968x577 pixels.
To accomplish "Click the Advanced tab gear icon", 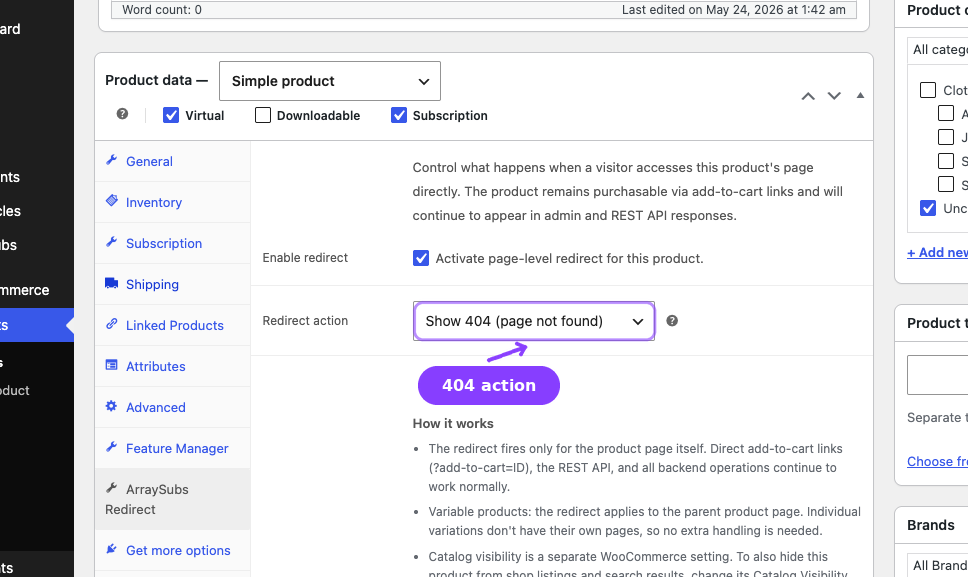I will point(112,406).
